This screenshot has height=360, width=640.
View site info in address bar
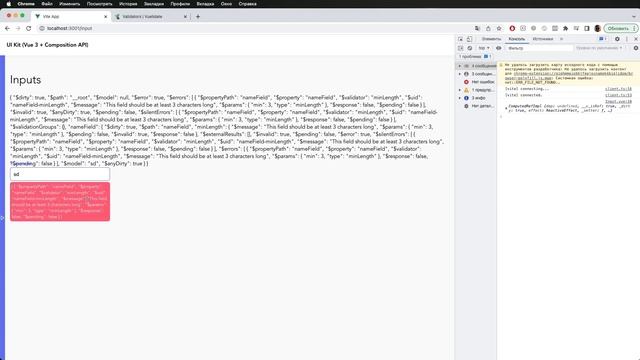click(x=42, y=28)
